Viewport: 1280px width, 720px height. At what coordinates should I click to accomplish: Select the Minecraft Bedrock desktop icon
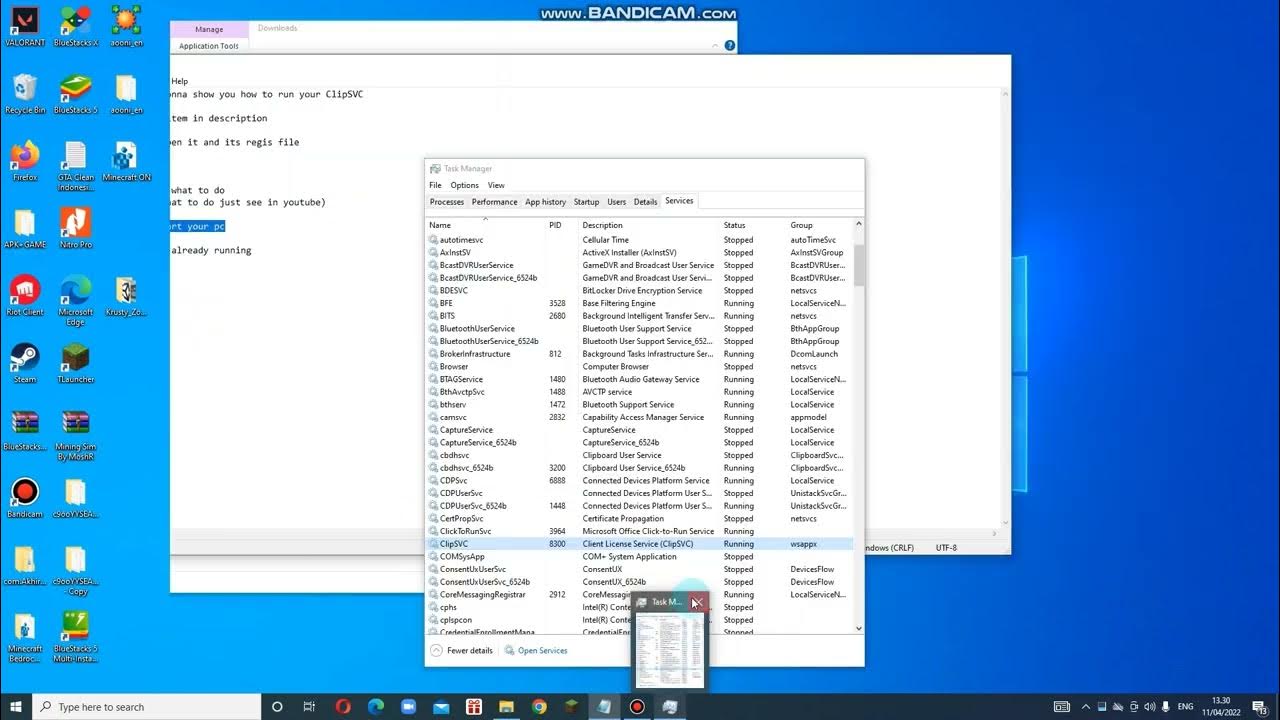pyautogui.click(x=24, y=638)
